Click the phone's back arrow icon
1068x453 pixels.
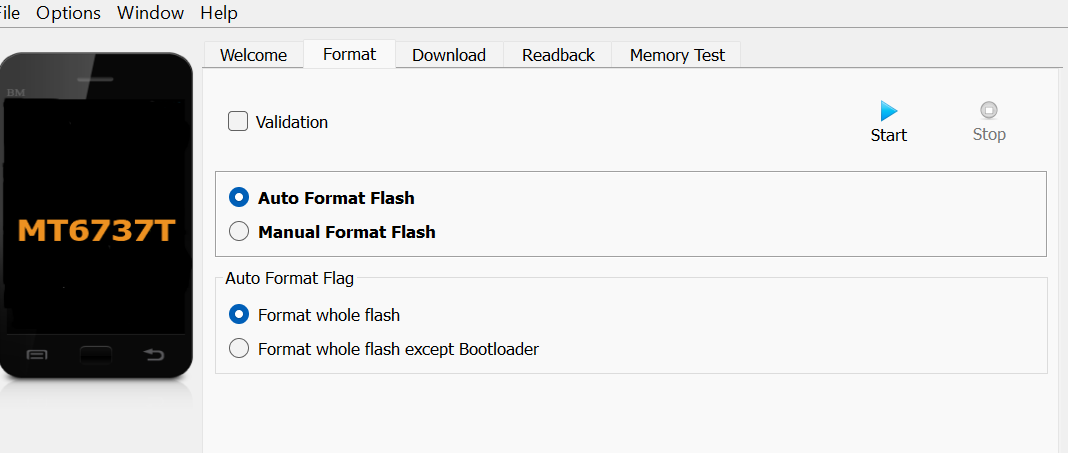154,354
